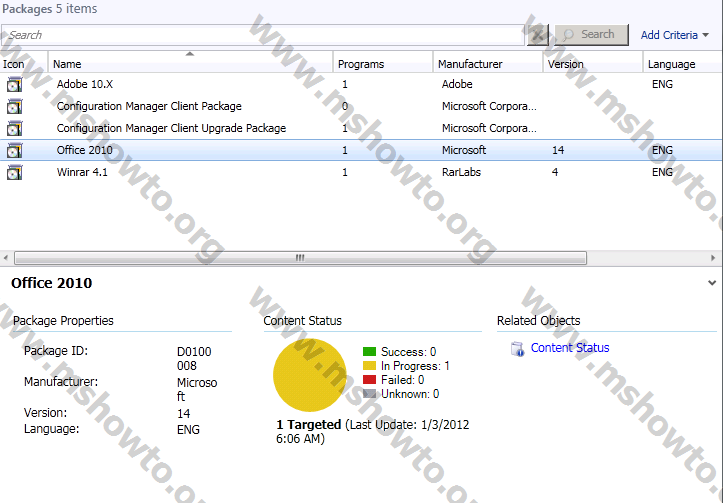Screen dimensions: 723x503
Task: Click the horizontal scrollbar thumb
Action: click(x=300, y=258)
